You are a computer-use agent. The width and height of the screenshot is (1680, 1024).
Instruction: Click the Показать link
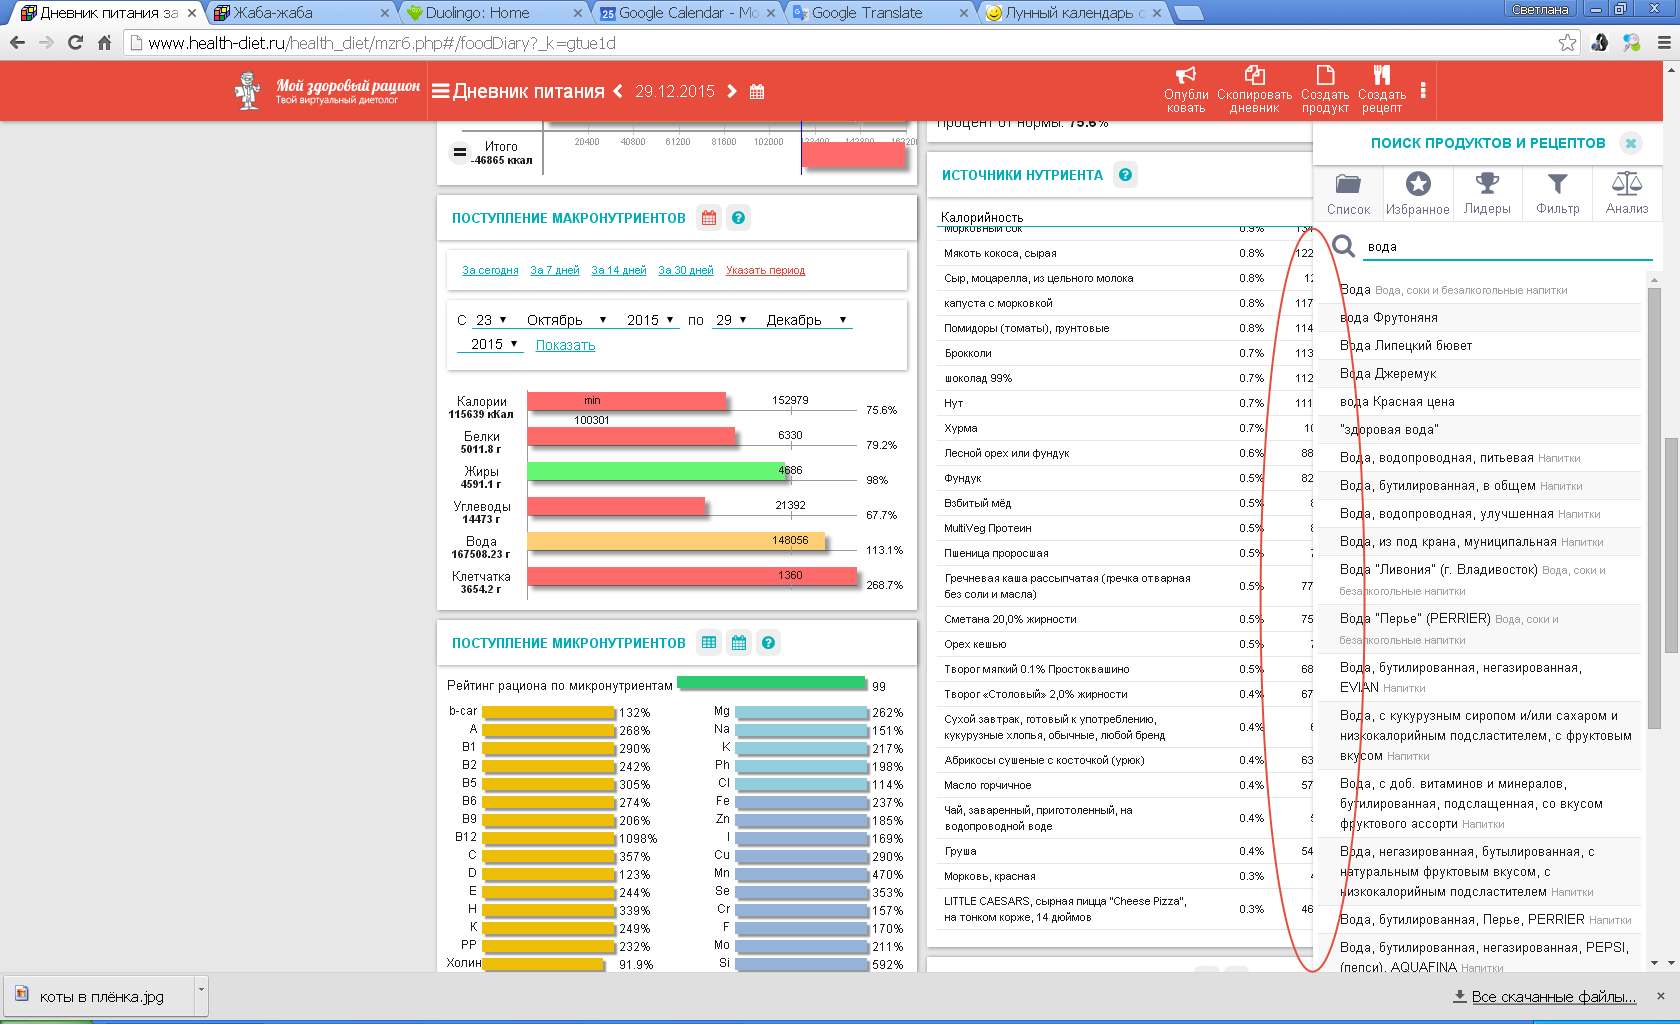(x=565, y=345)
